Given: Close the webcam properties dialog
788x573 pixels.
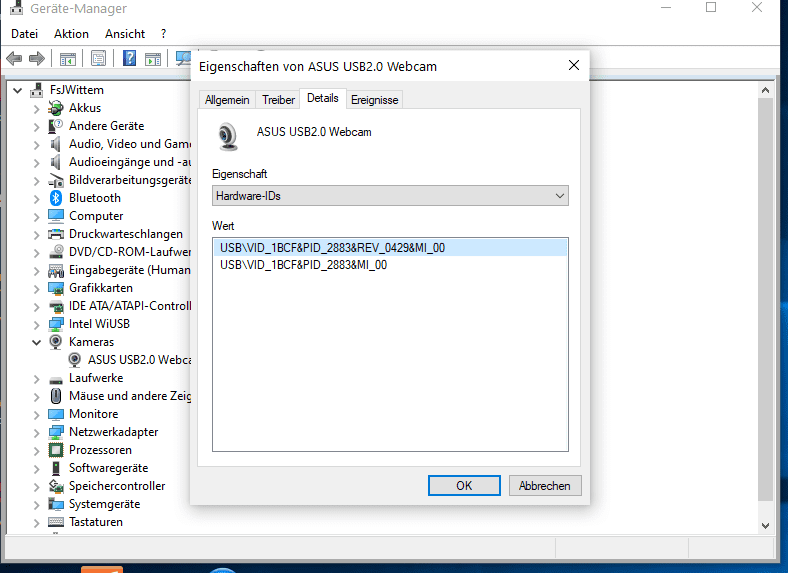Looking at the screenshot, I should coord(574,65).
